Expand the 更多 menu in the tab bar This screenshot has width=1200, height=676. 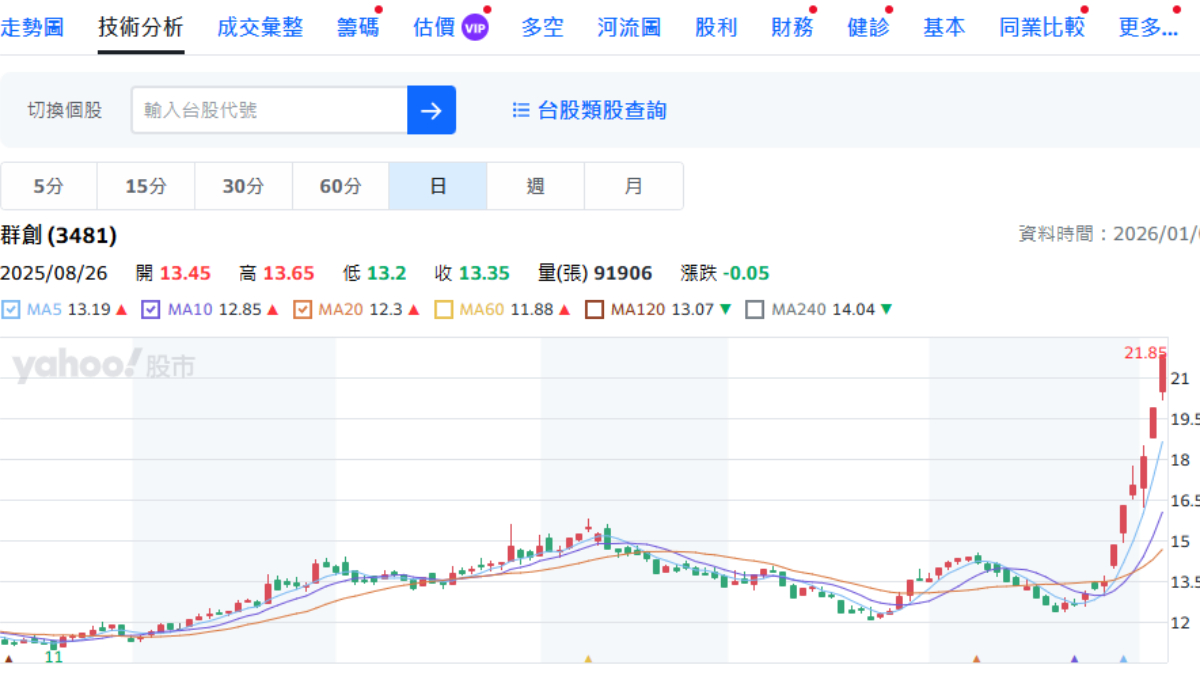pyautogui.click(x=1147, y=27)
